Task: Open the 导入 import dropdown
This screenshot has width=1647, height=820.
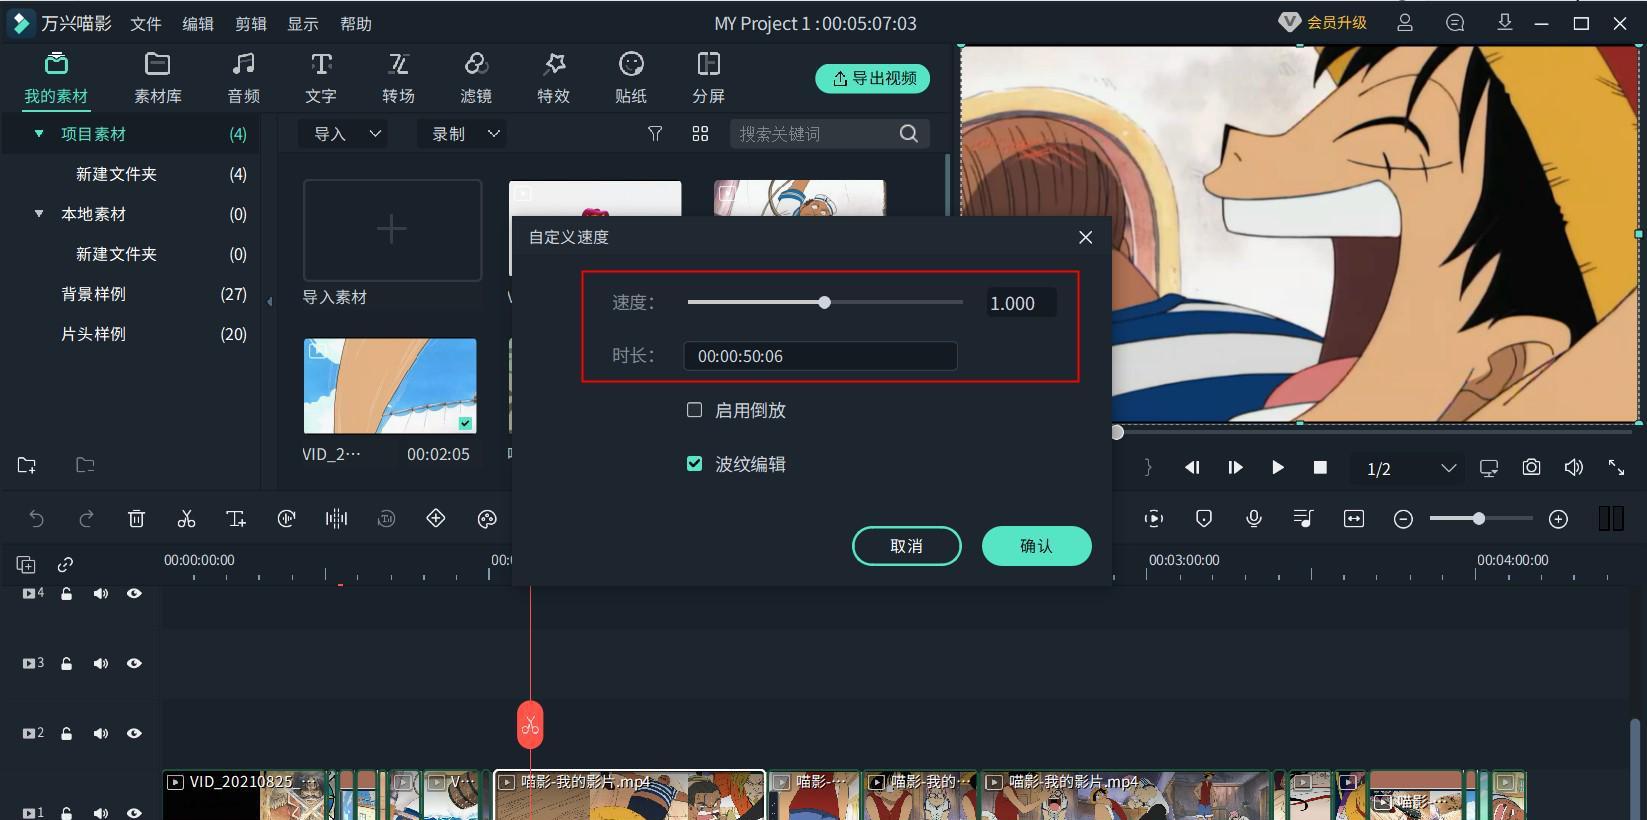Action: pos(345,134)
